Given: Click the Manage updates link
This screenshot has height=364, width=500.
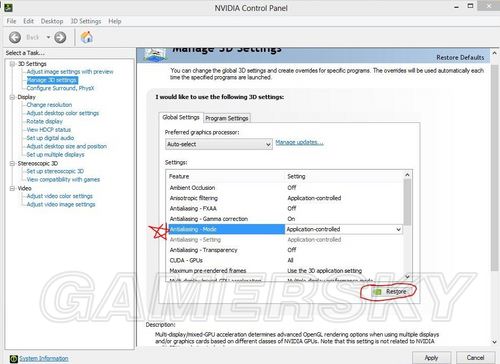Looking at the screenshot, I should [299, 142].
